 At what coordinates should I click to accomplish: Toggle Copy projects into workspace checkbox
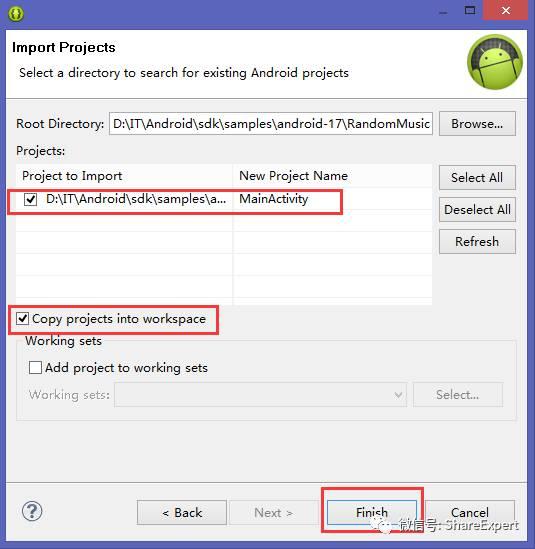coord(22,319)
